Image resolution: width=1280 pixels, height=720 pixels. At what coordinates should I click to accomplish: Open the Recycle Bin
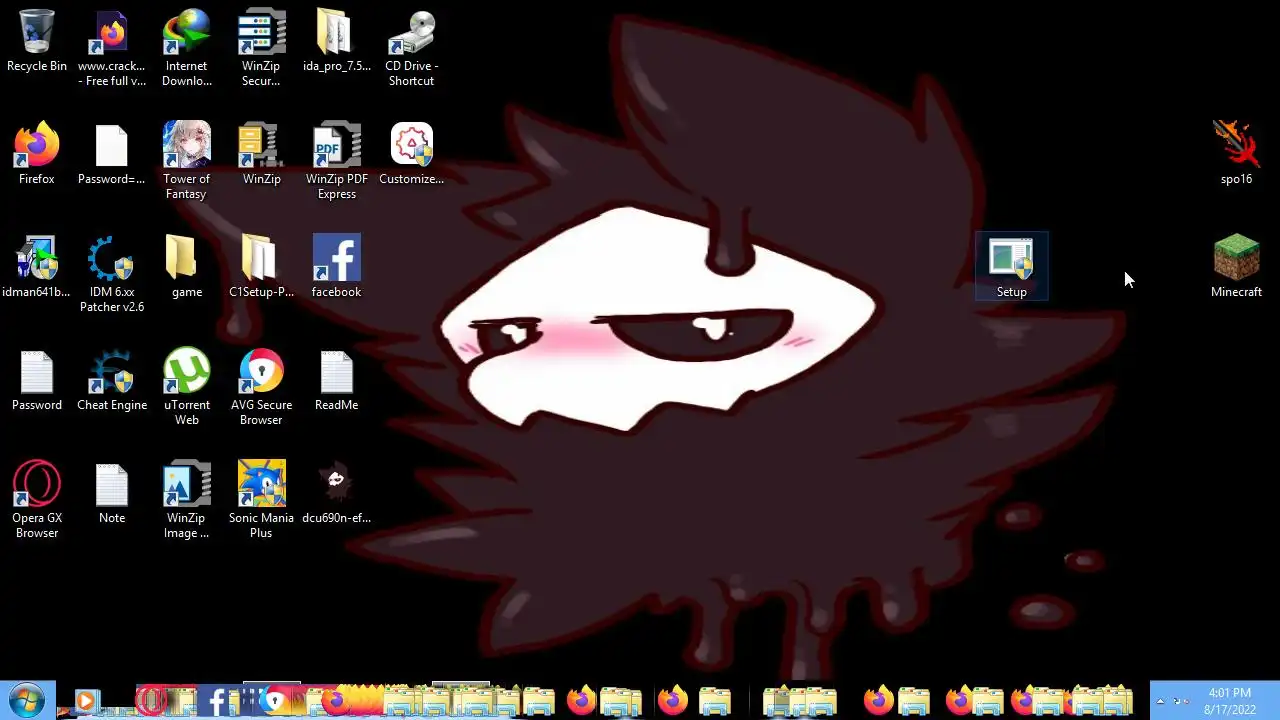click(x=37, y=42)
